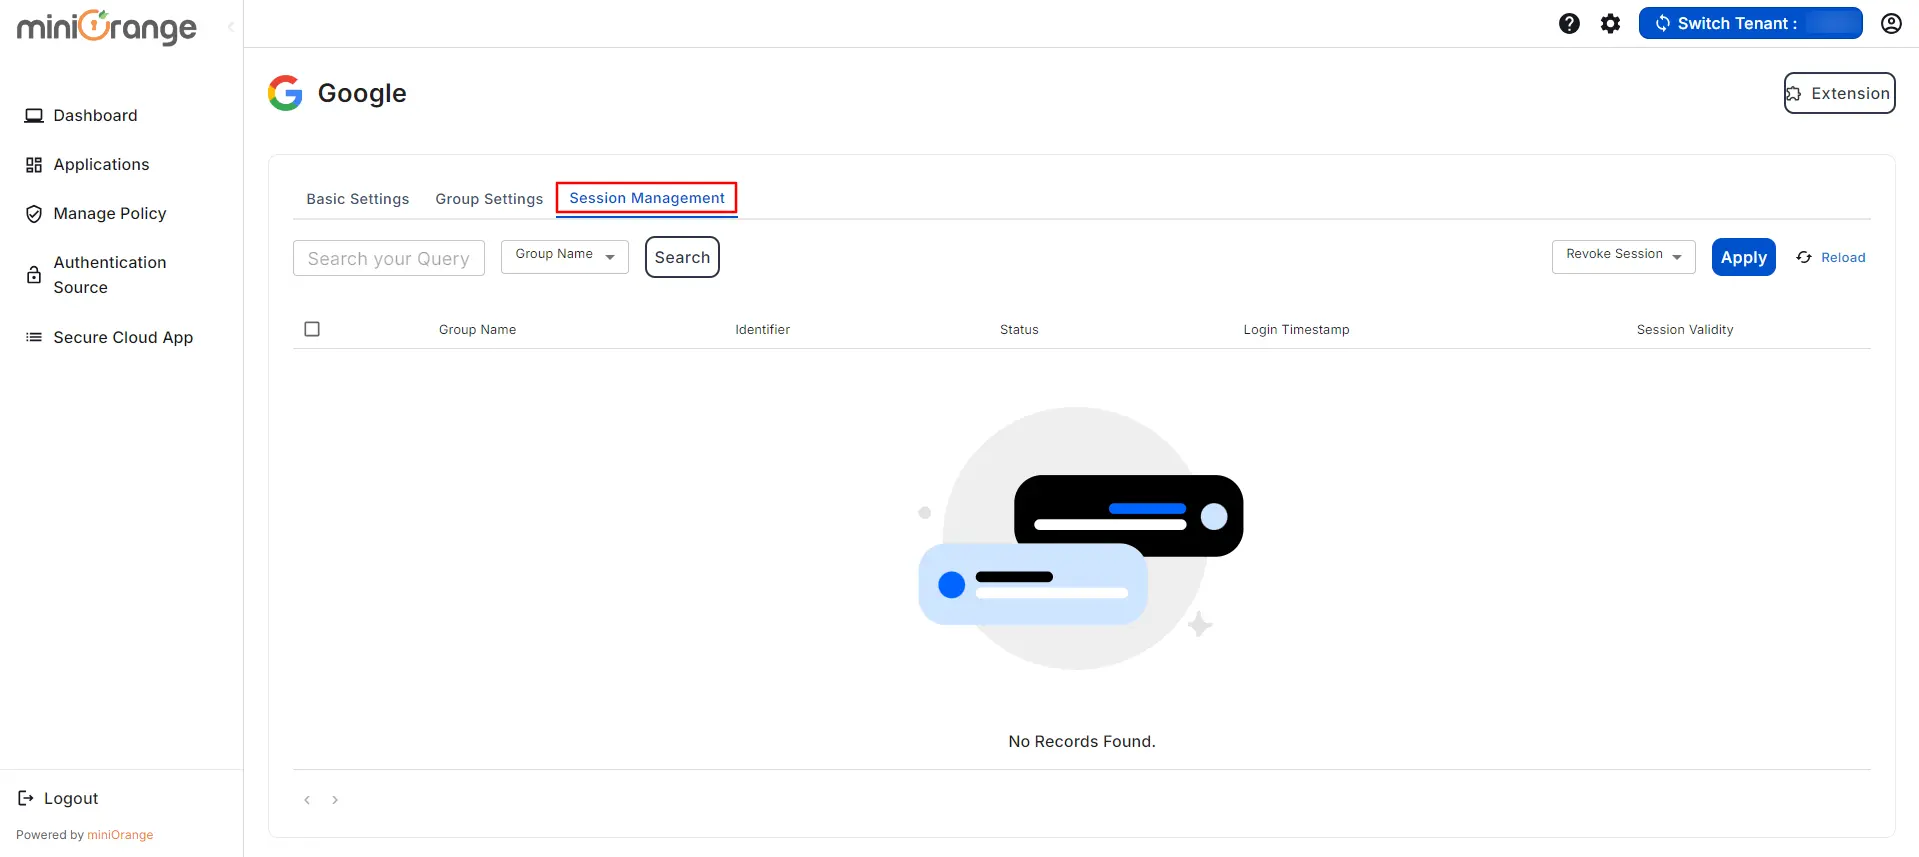Click the Group Name column header
1919x857 pixels.
[x=477, y=330]
